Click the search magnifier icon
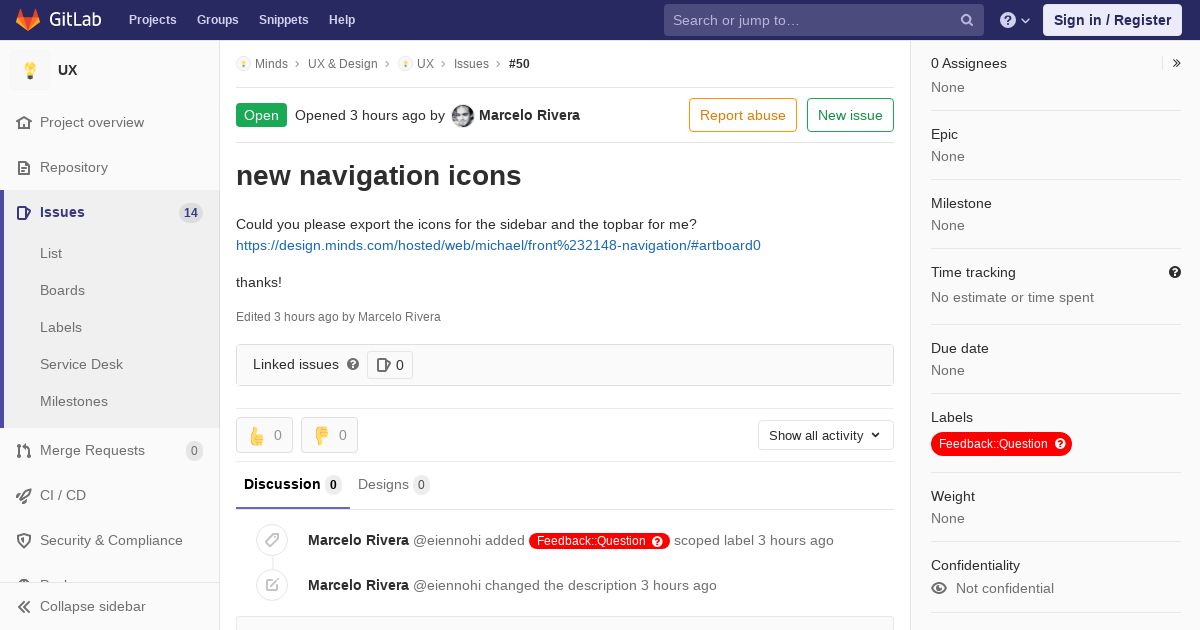The image size is (1200, 630). click(x=967, y=20)
